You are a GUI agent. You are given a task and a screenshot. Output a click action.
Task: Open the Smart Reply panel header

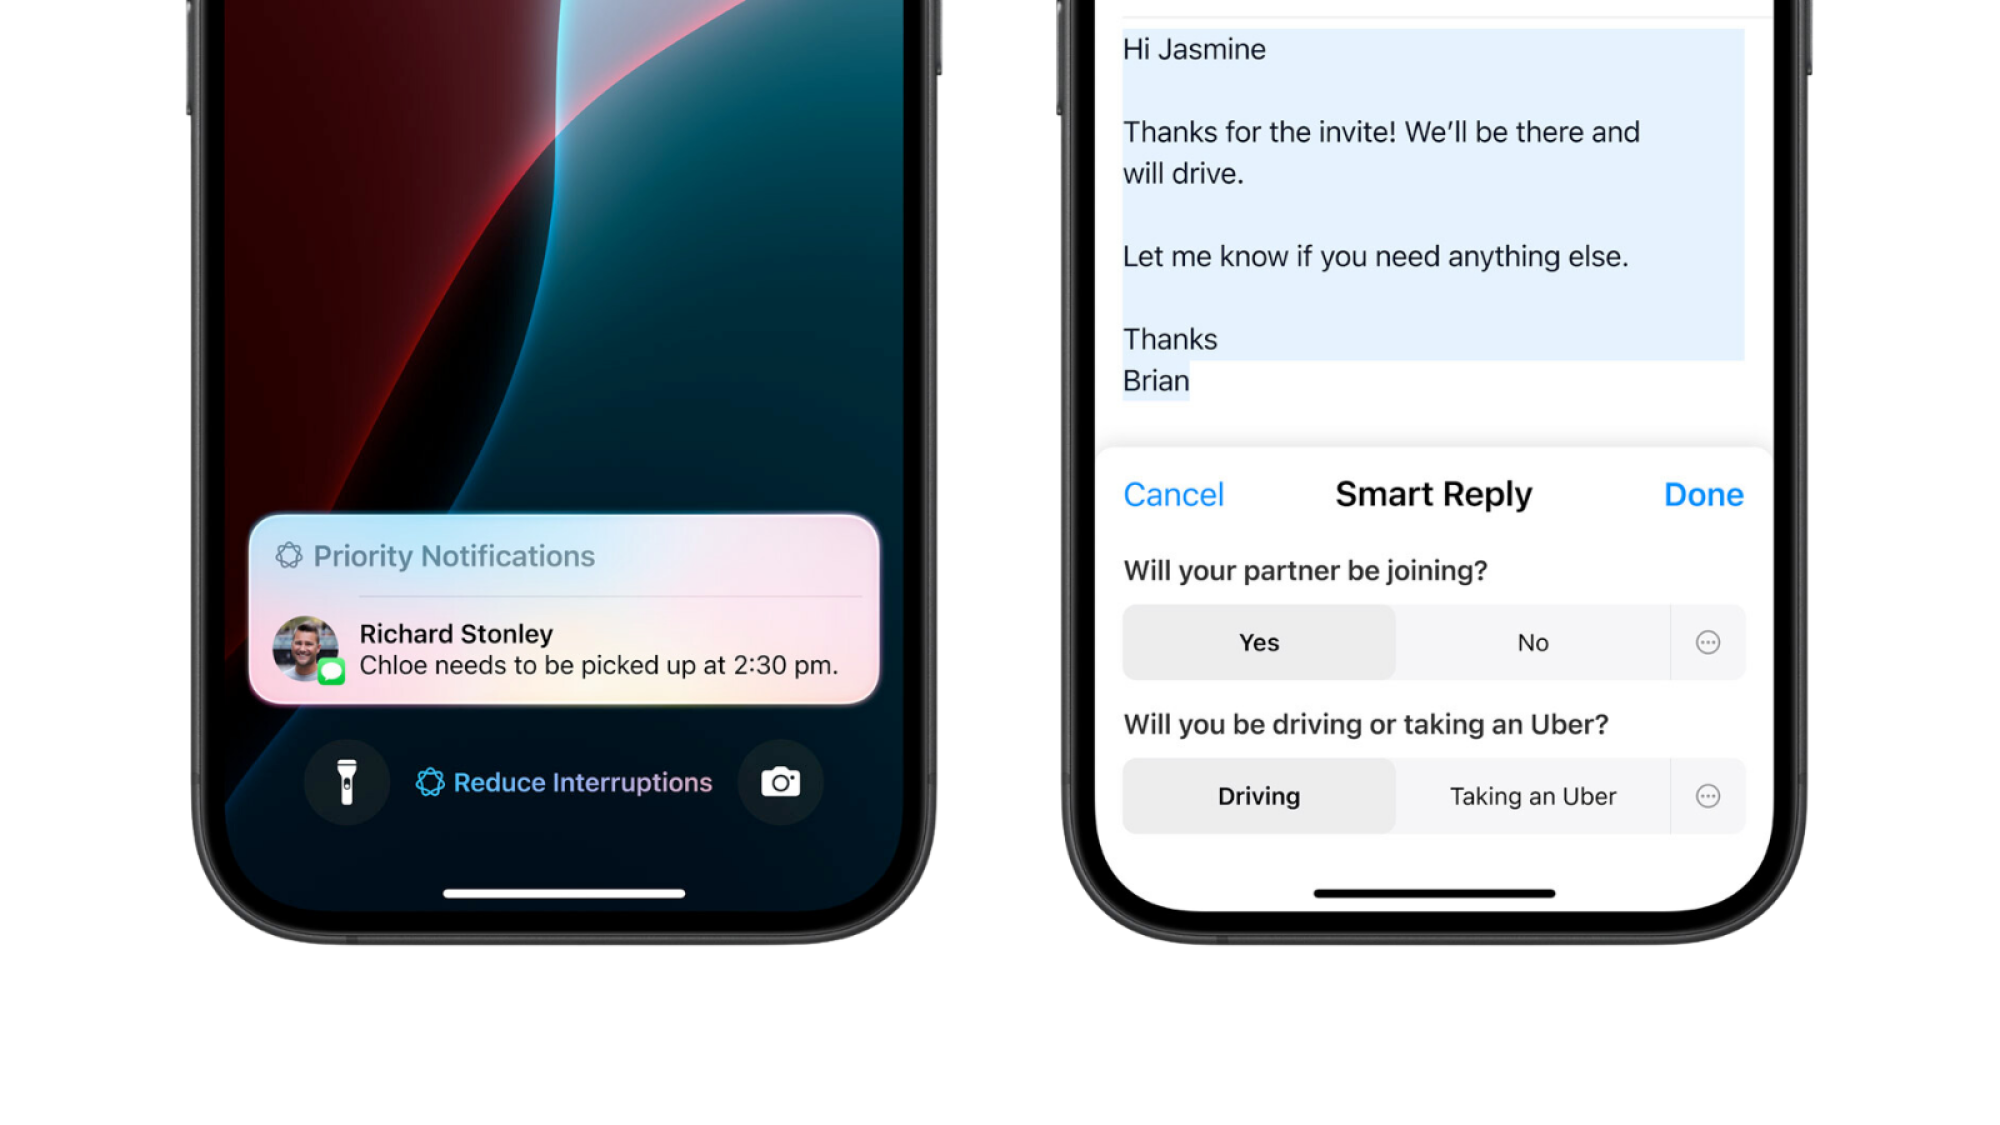coord(1434,493)
